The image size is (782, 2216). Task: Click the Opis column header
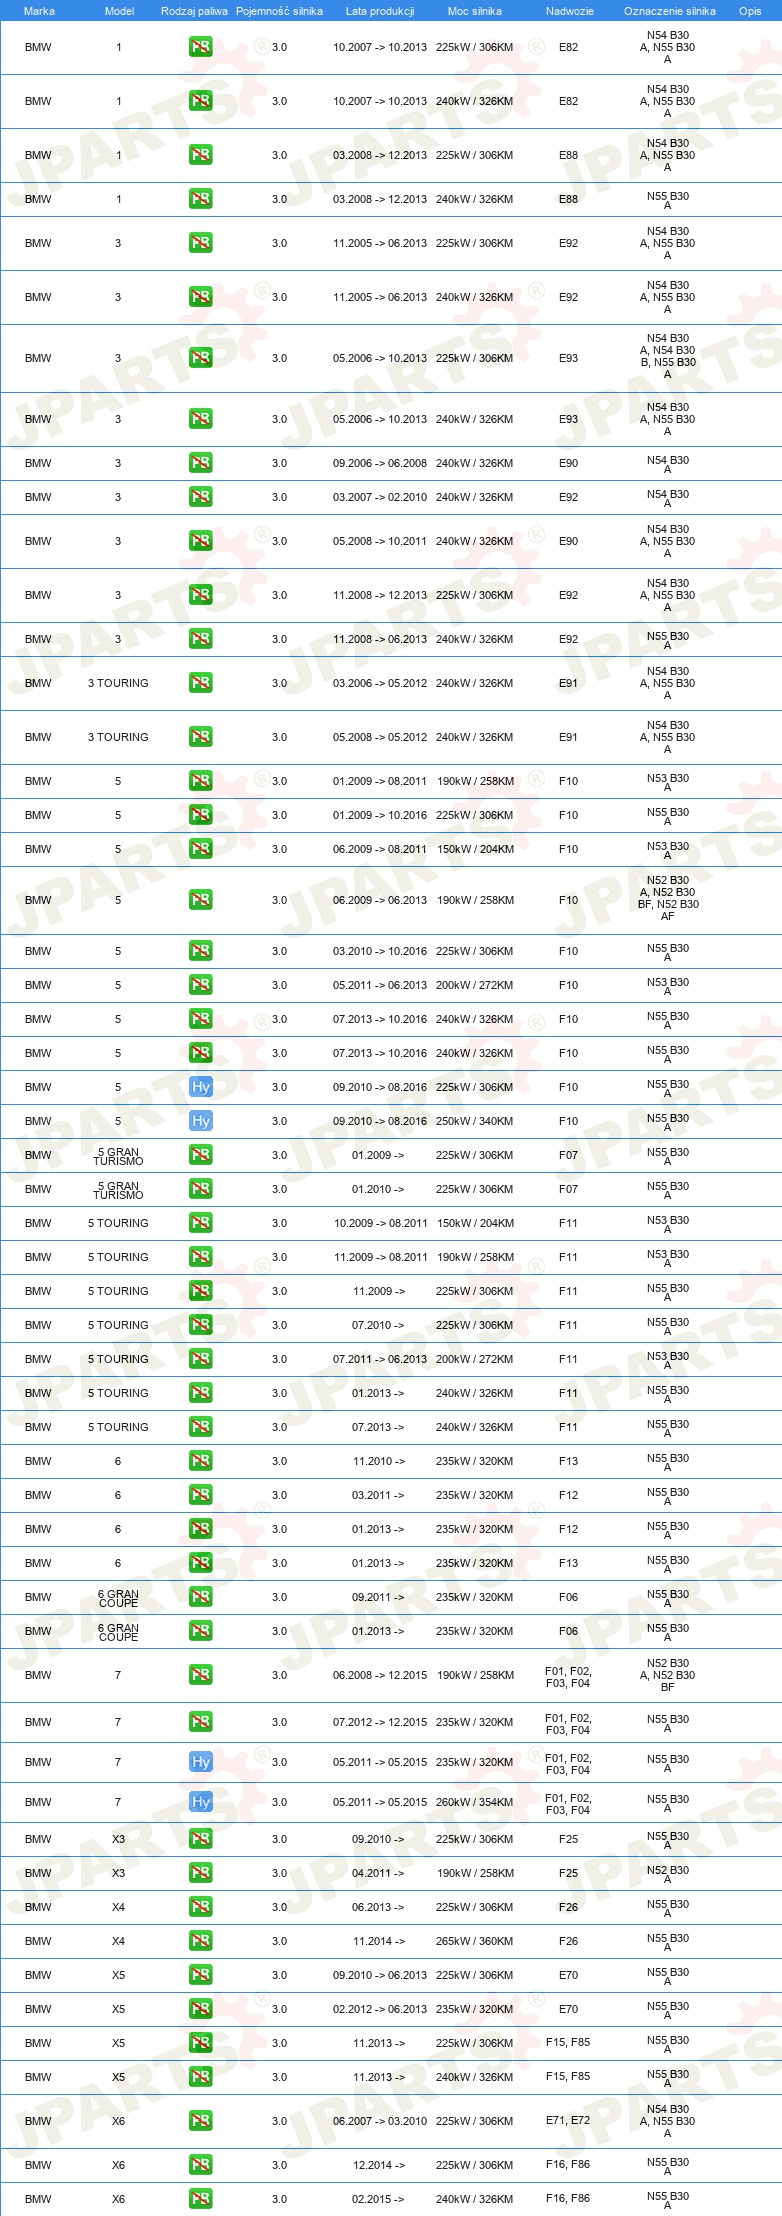(x=750, y=11)
